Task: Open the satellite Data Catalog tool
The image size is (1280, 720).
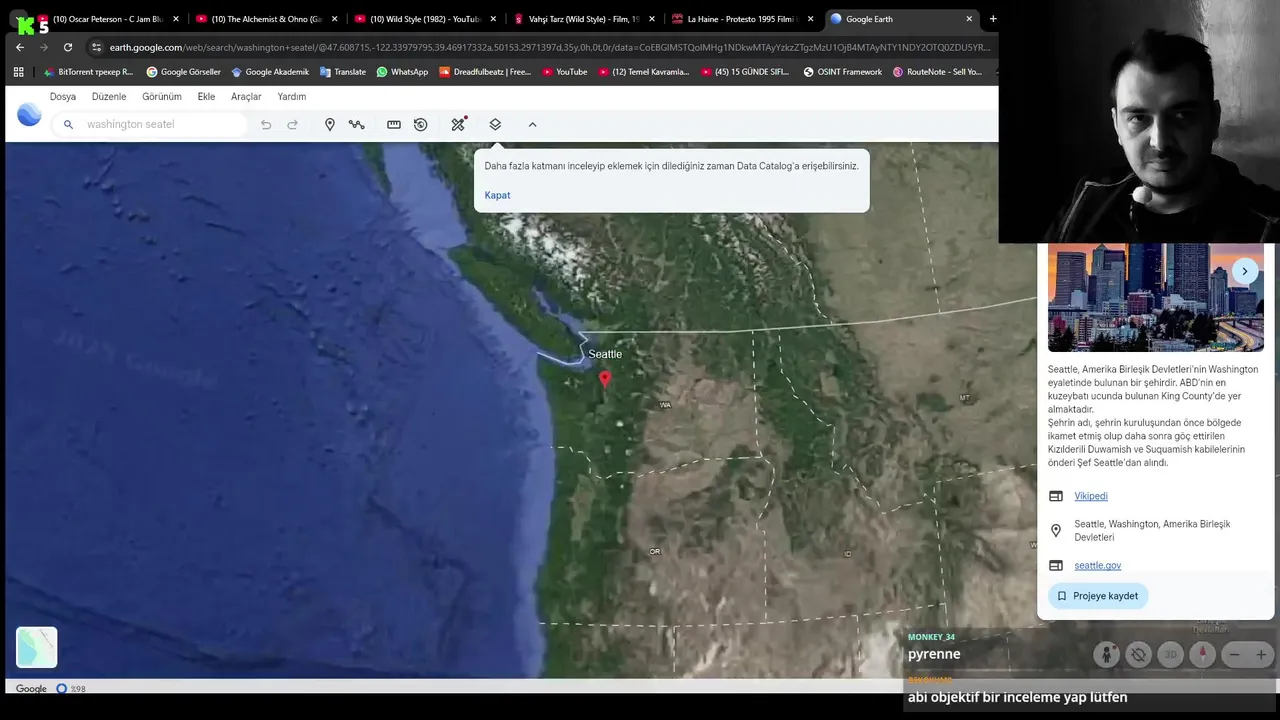Action: coord(458,124)
